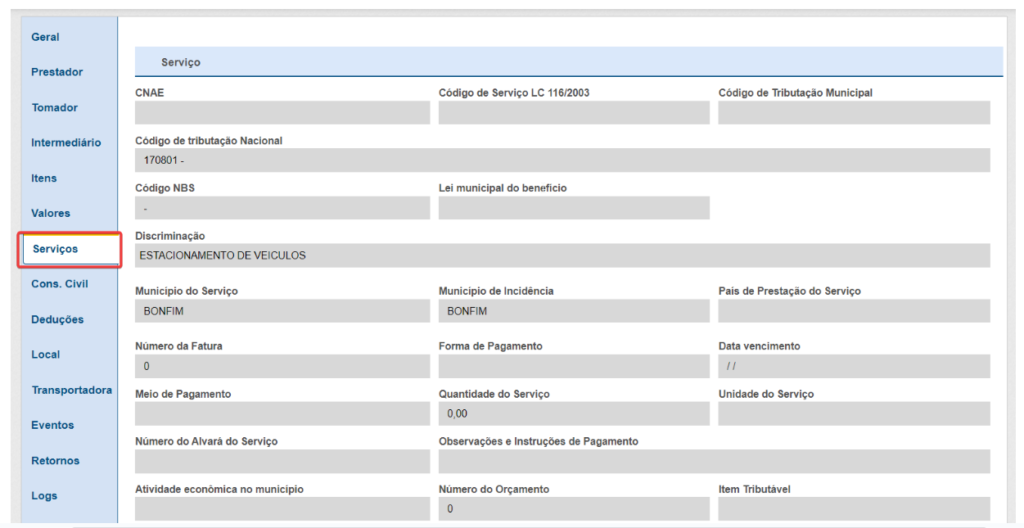
Task: Click the Código de tributação Nacional field
Action: click(x=562, y=161)
